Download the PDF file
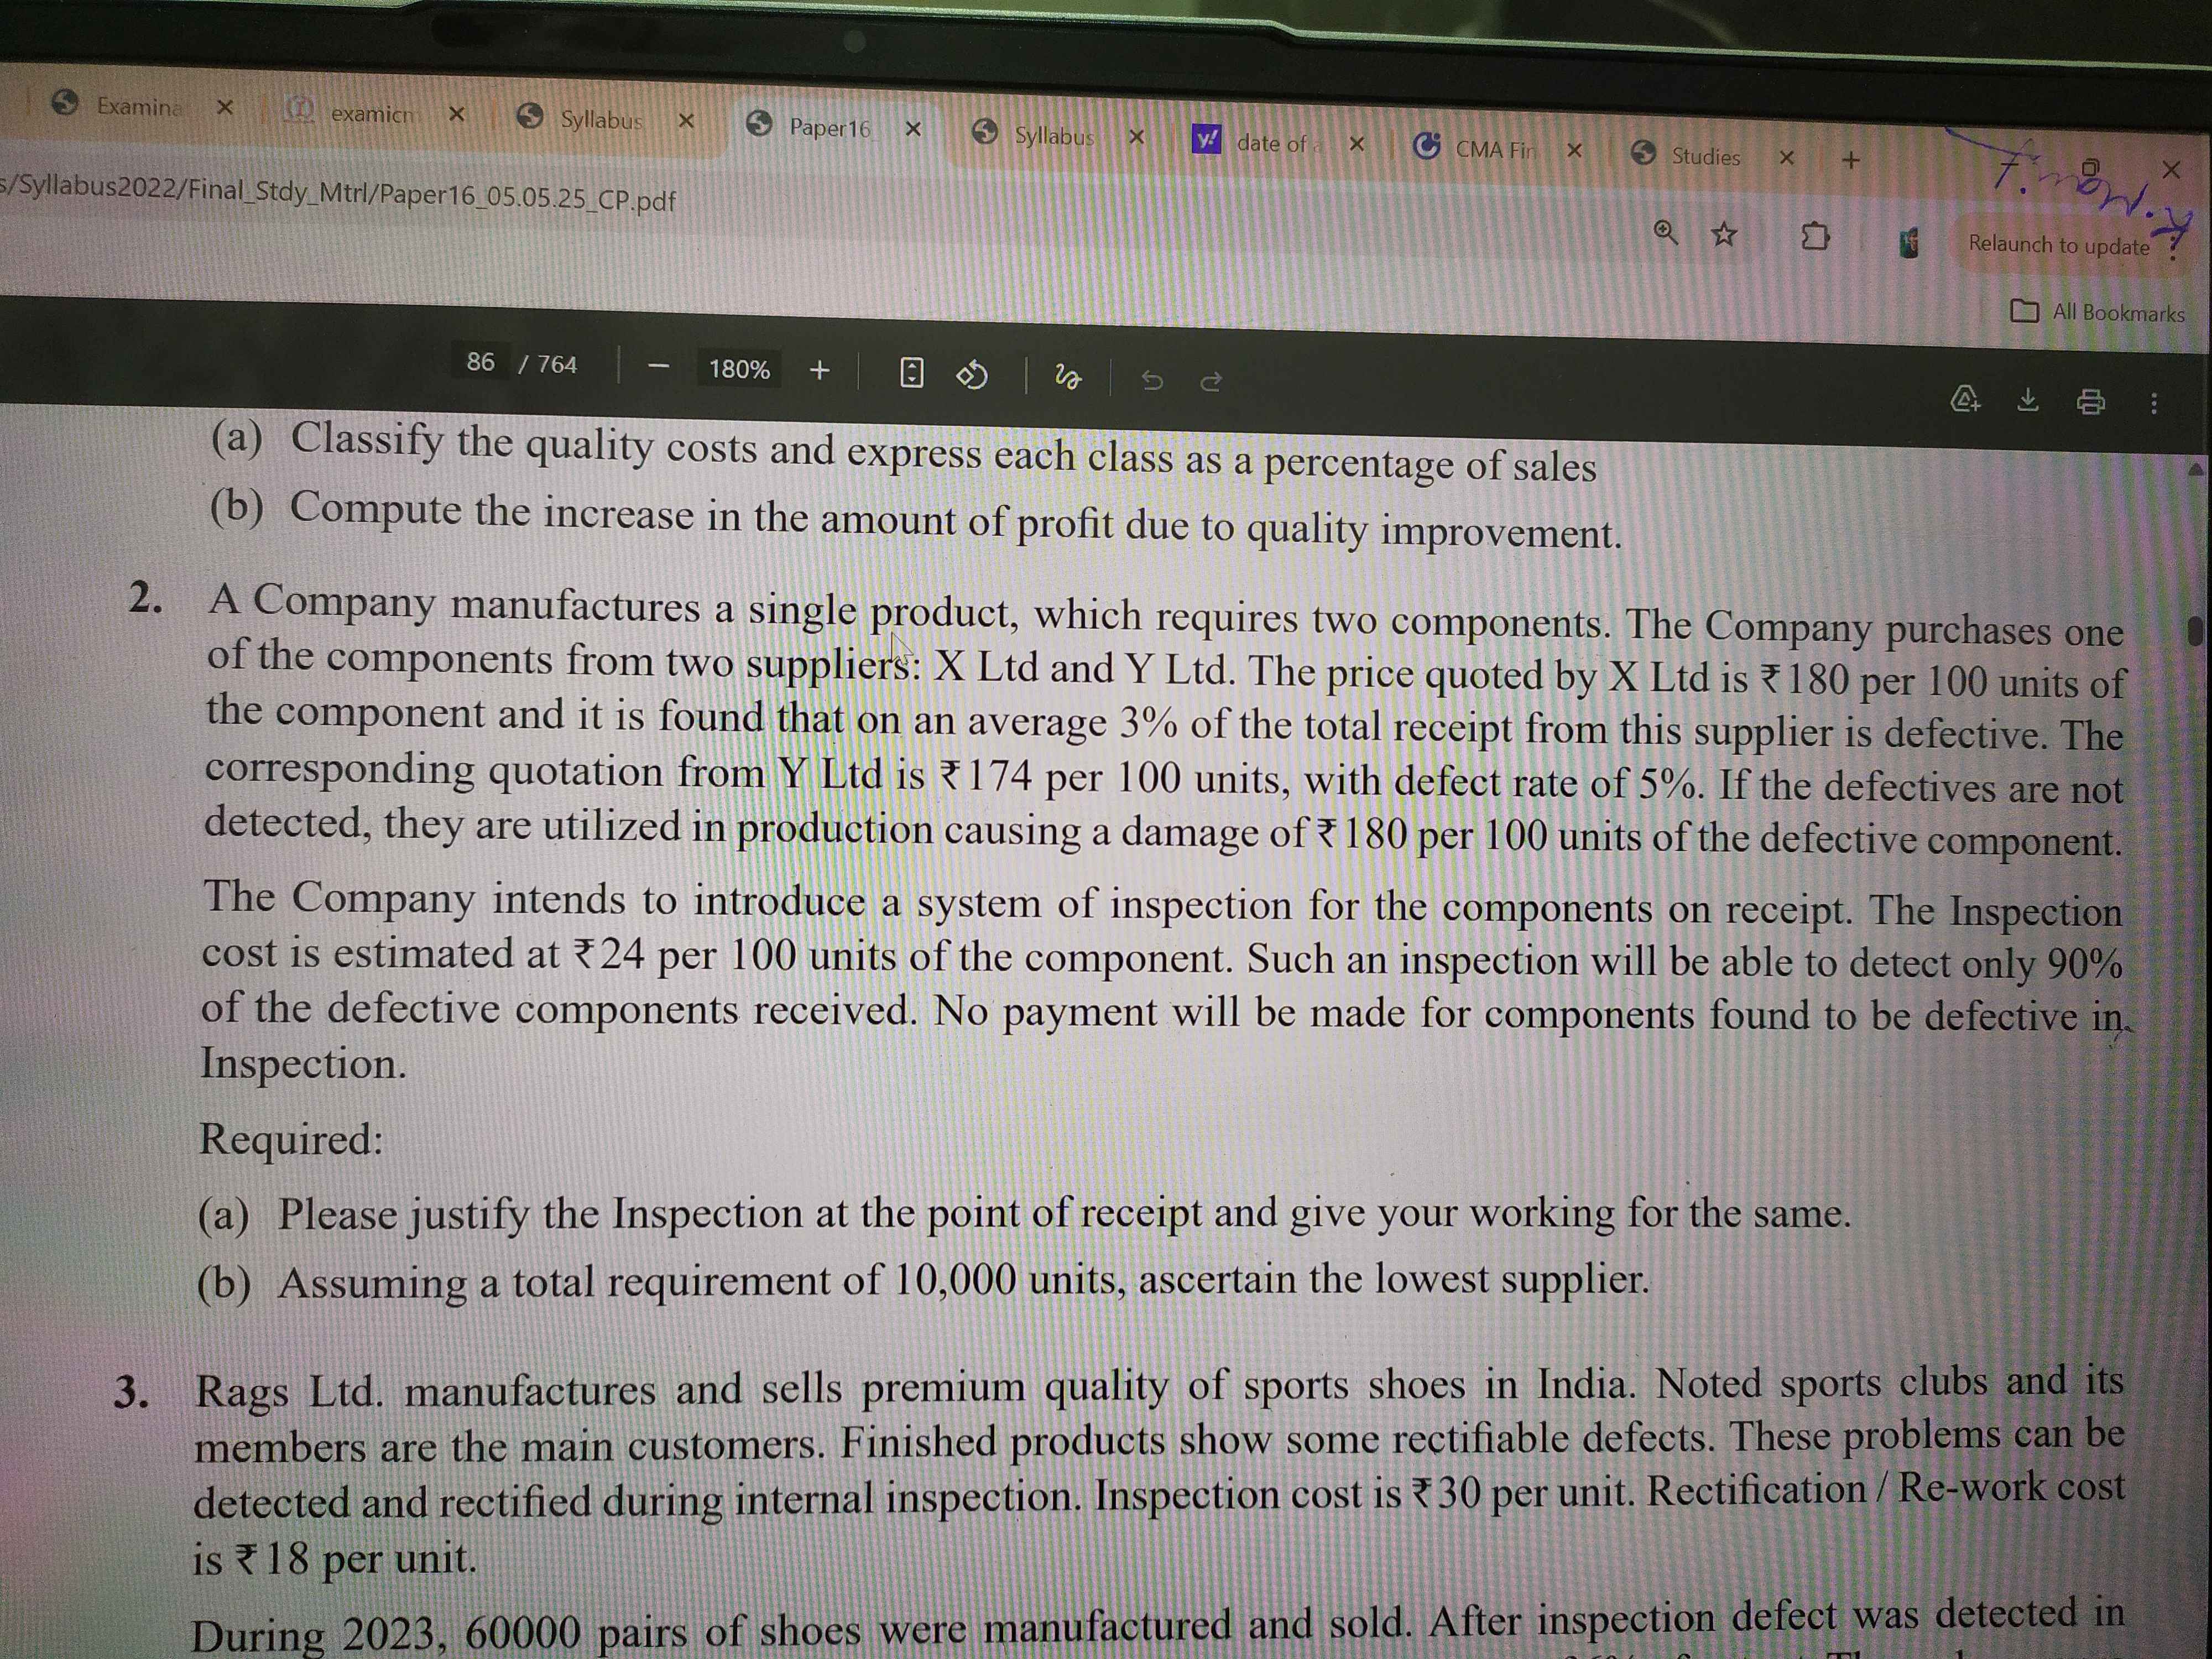Viewport: 2212px width, 1659px height. [2027, 401]
